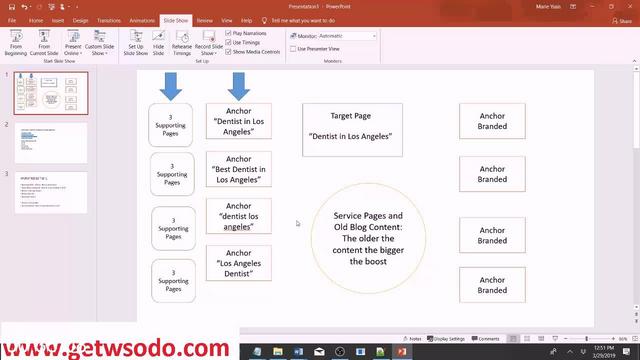Select Anchor "Los Angeles Dentist" box
This screenshot has height=360, width=640.
pyautogui.click(x=239, y=263)
